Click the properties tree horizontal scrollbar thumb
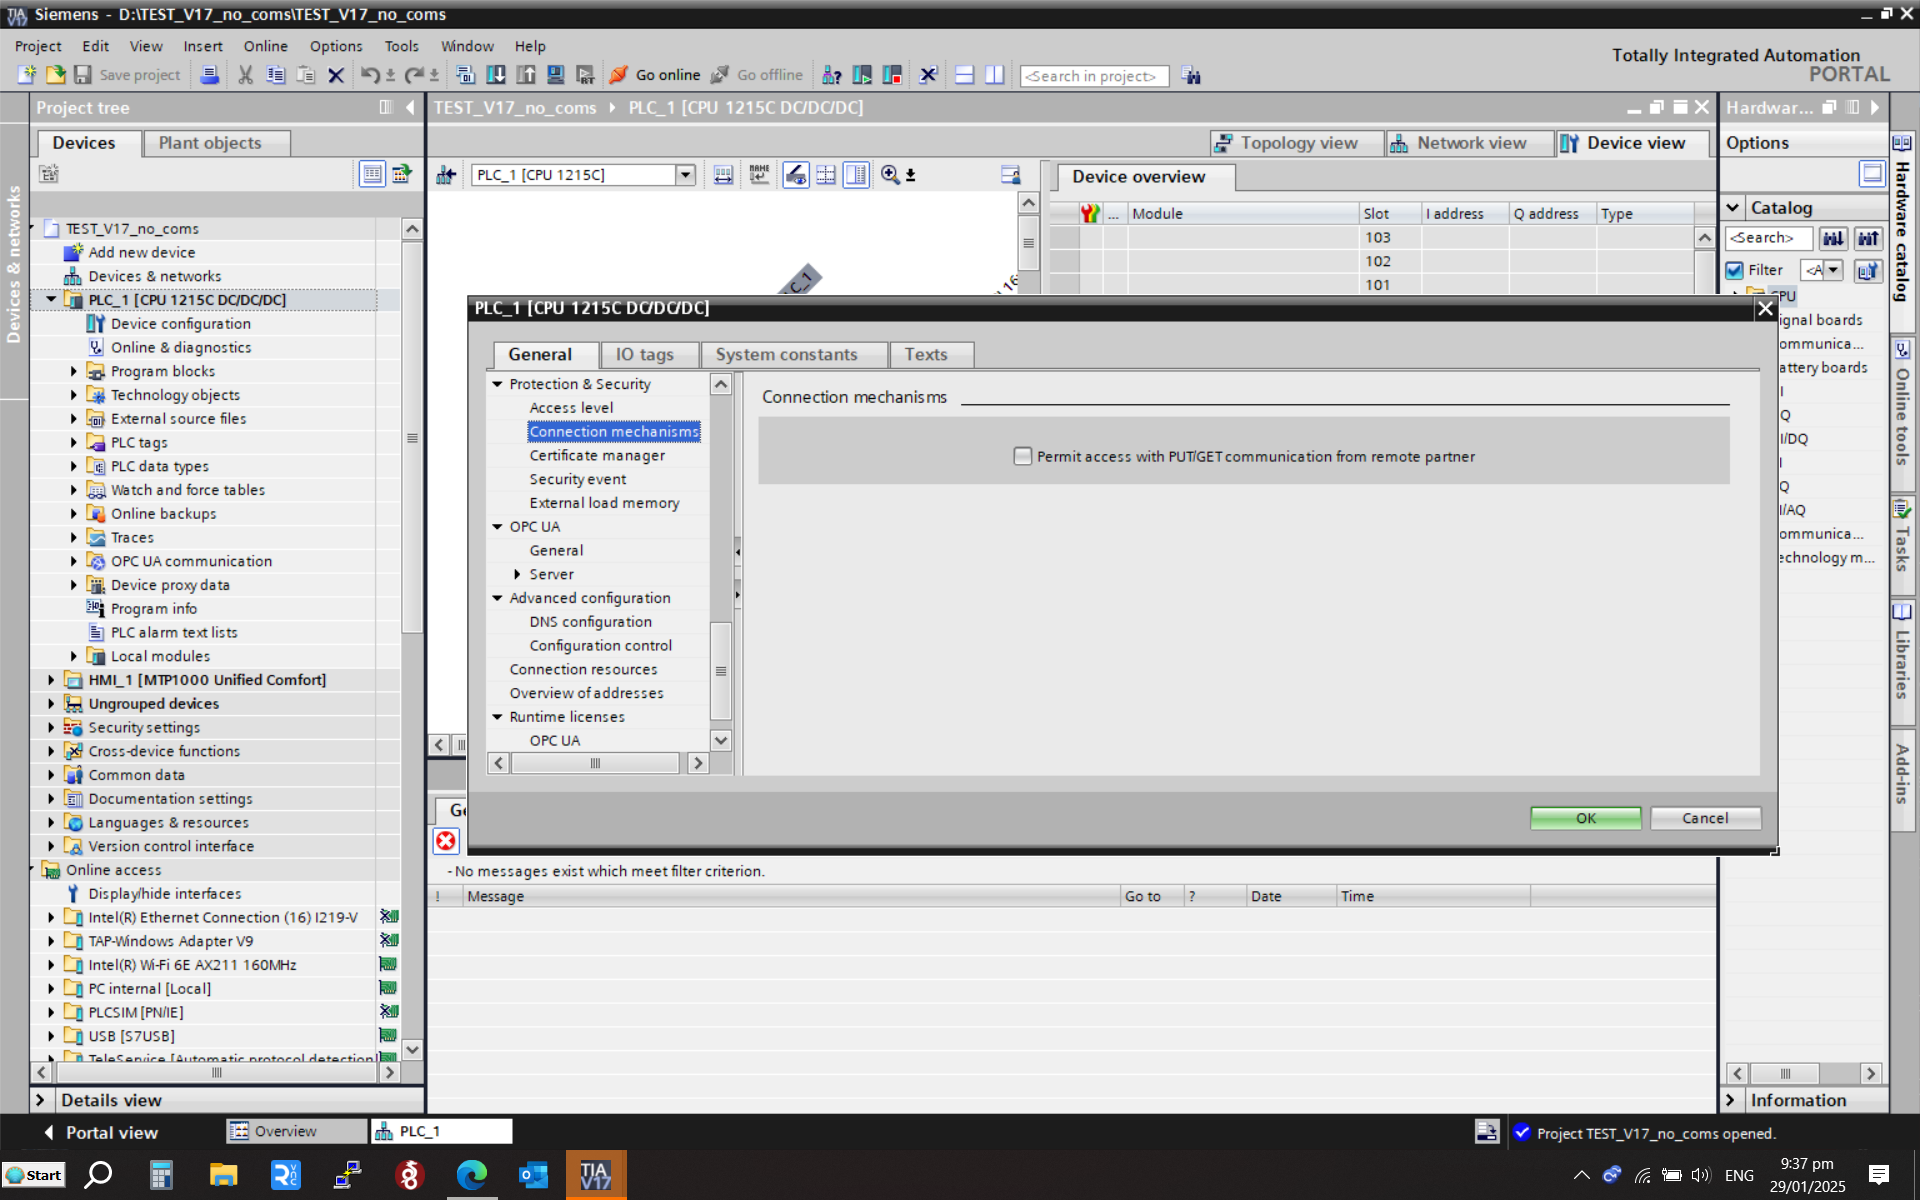The height and width of the screenshot is (1200, 1920). coord(595,763)
